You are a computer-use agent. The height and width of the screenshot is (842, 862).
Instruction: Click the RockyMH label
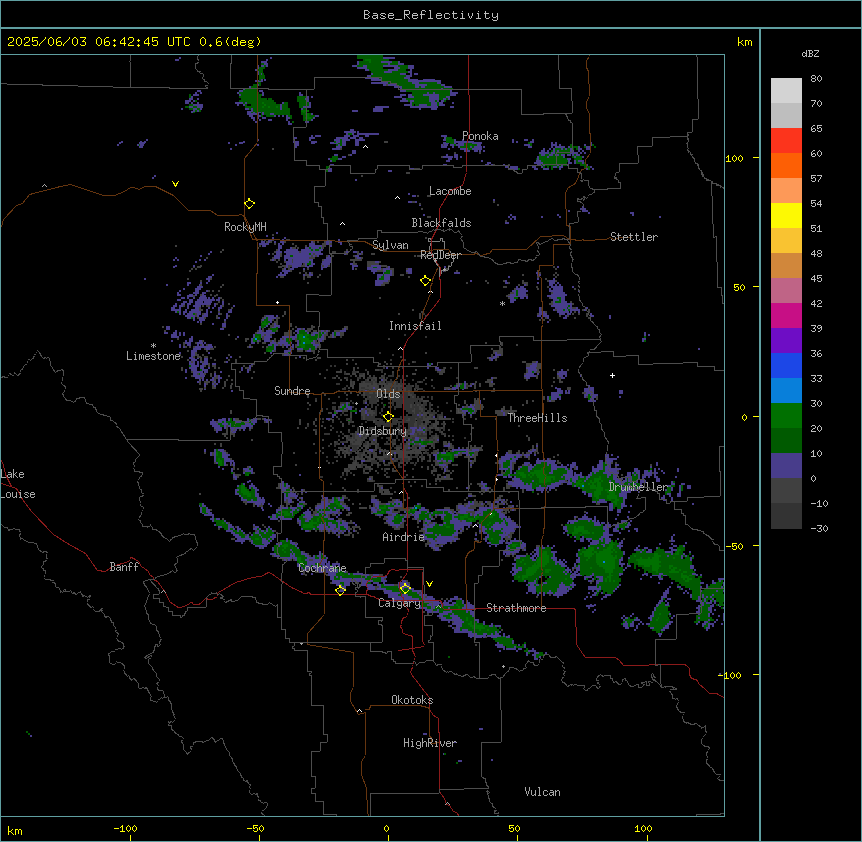point(245,227)
